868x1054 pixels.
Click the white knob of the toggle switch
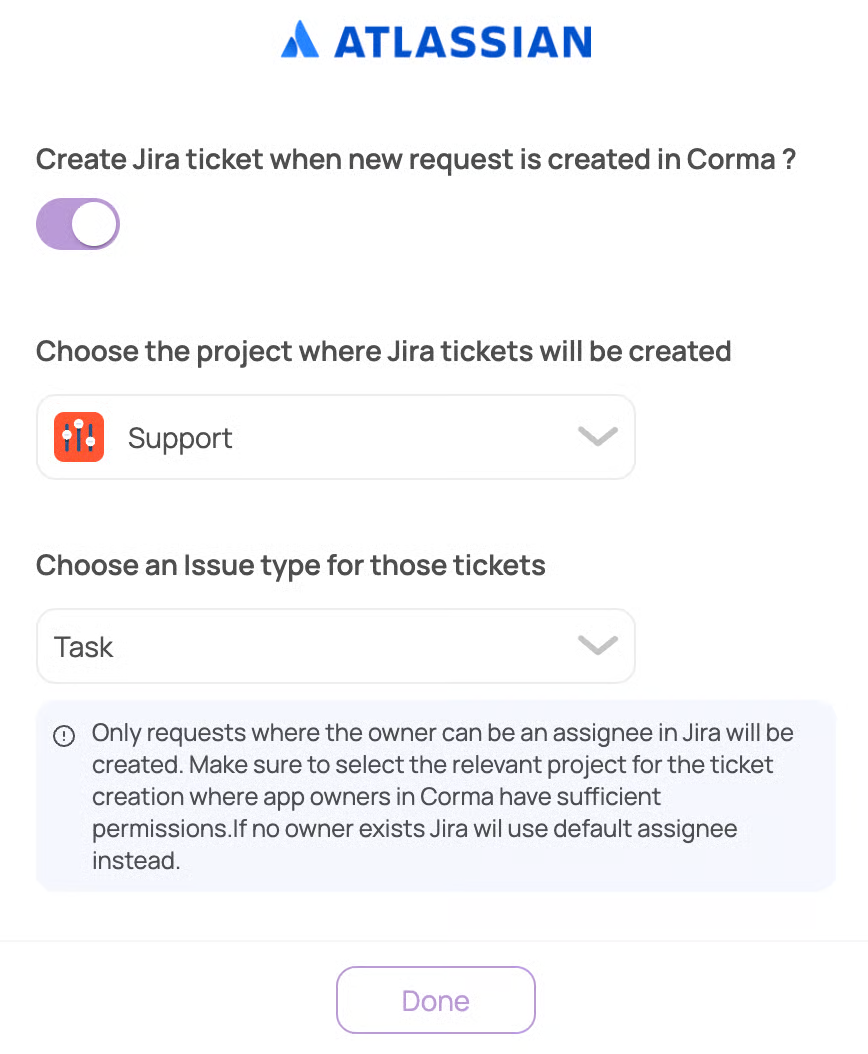pos(96,223)
